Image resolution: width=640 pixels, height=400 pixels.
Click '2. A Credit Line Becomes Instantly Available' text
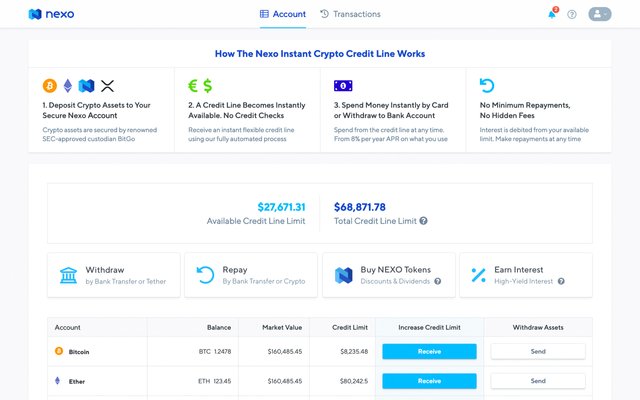(247, 110)
